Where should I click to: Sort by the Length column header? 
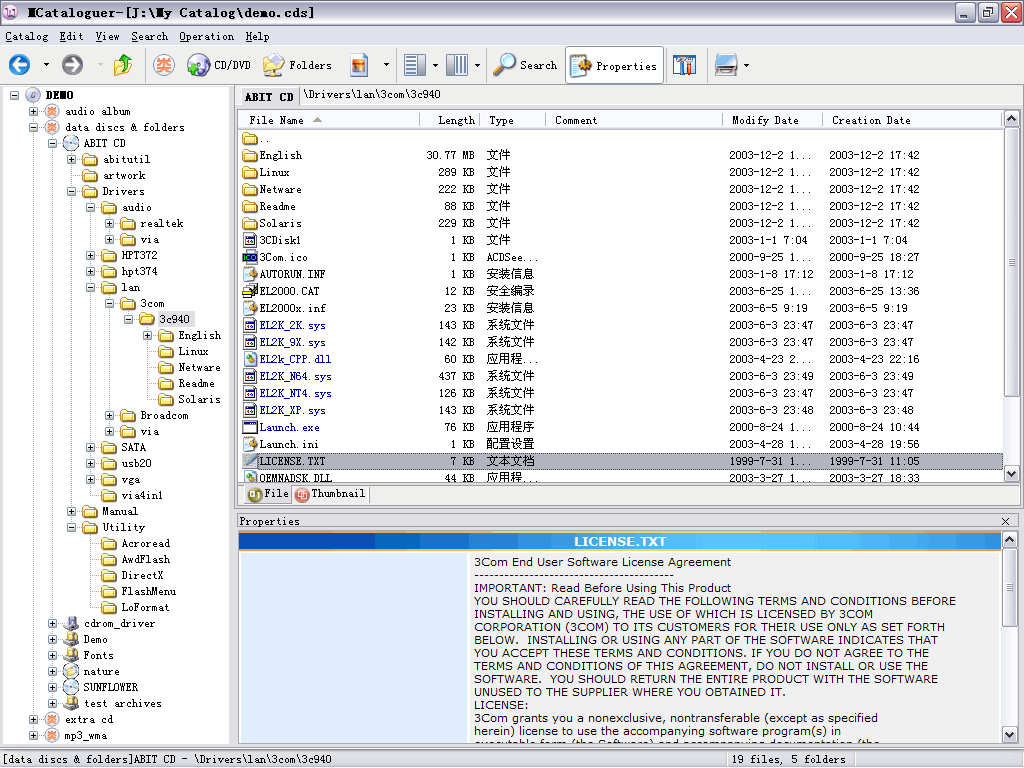pyautogui.click(x=456, y=120)
